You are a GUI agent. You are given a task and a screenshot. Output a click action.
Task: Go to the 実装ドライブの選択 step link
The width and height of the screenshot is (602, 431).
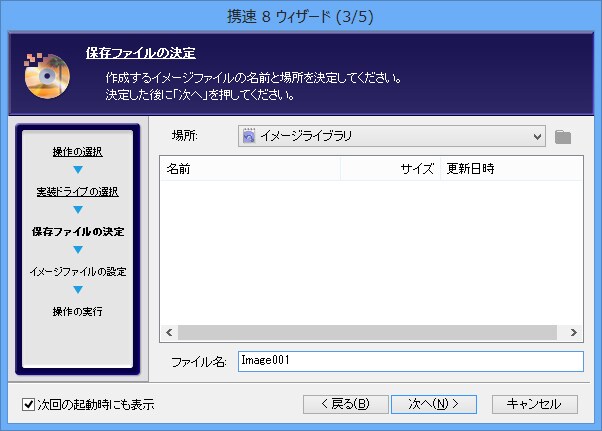(x=78, y=192)
